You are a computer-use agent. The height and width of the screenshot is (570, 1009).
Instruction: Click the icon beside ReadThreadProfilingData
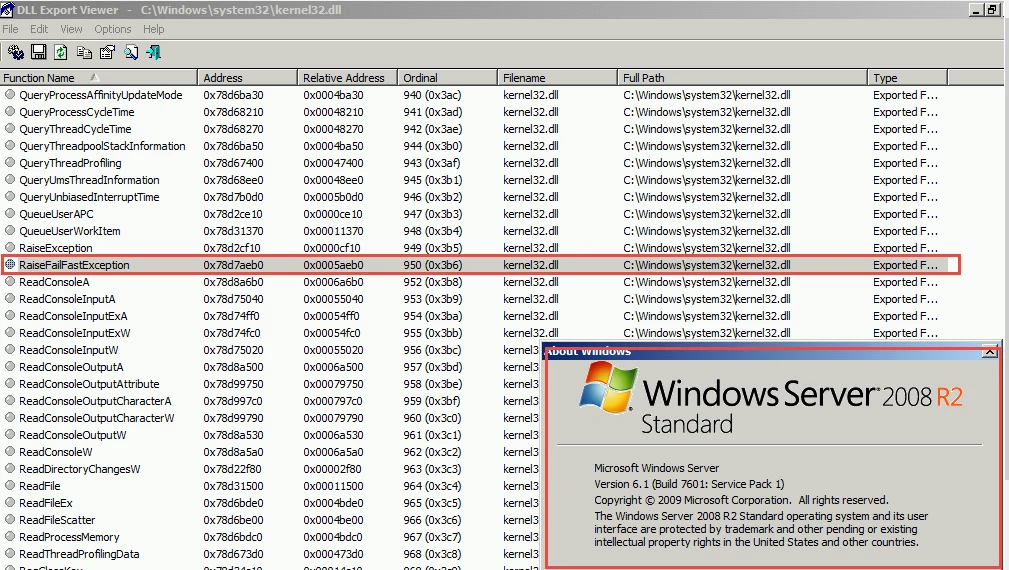tap(10, 554)
